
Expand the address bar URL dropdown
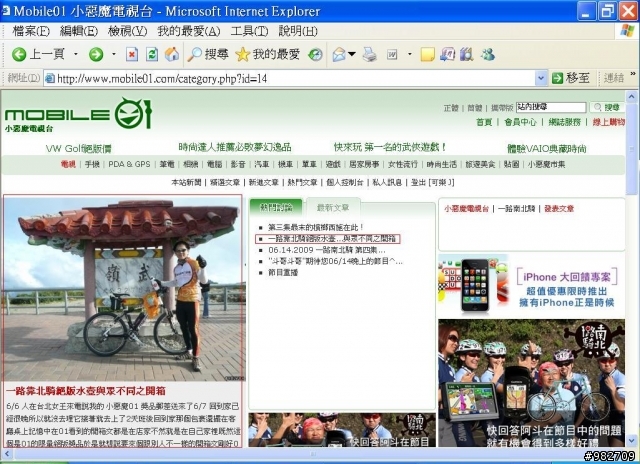[541, 78]
